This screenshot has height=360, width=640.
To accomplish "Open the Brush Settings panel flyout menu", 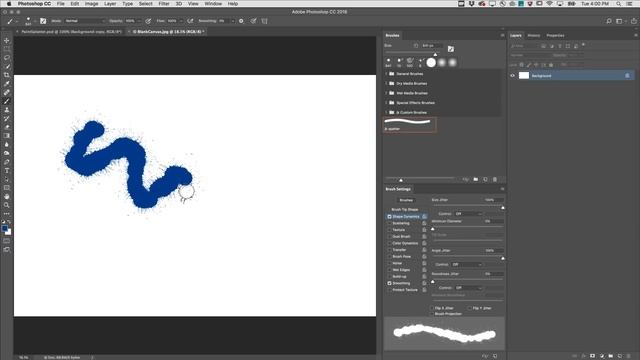I will click(502, 189).
